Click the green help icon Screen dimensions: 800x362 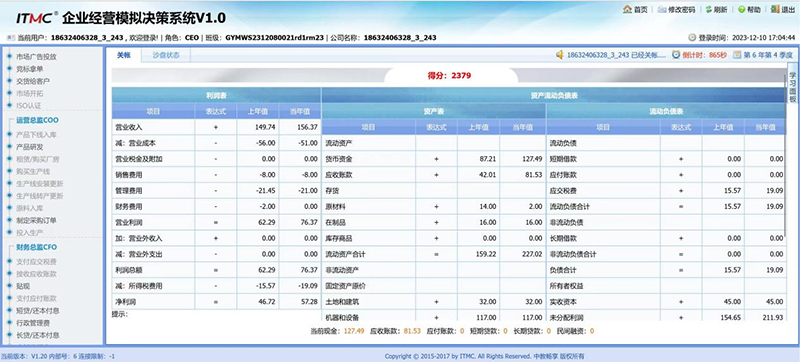pos(741,9)
